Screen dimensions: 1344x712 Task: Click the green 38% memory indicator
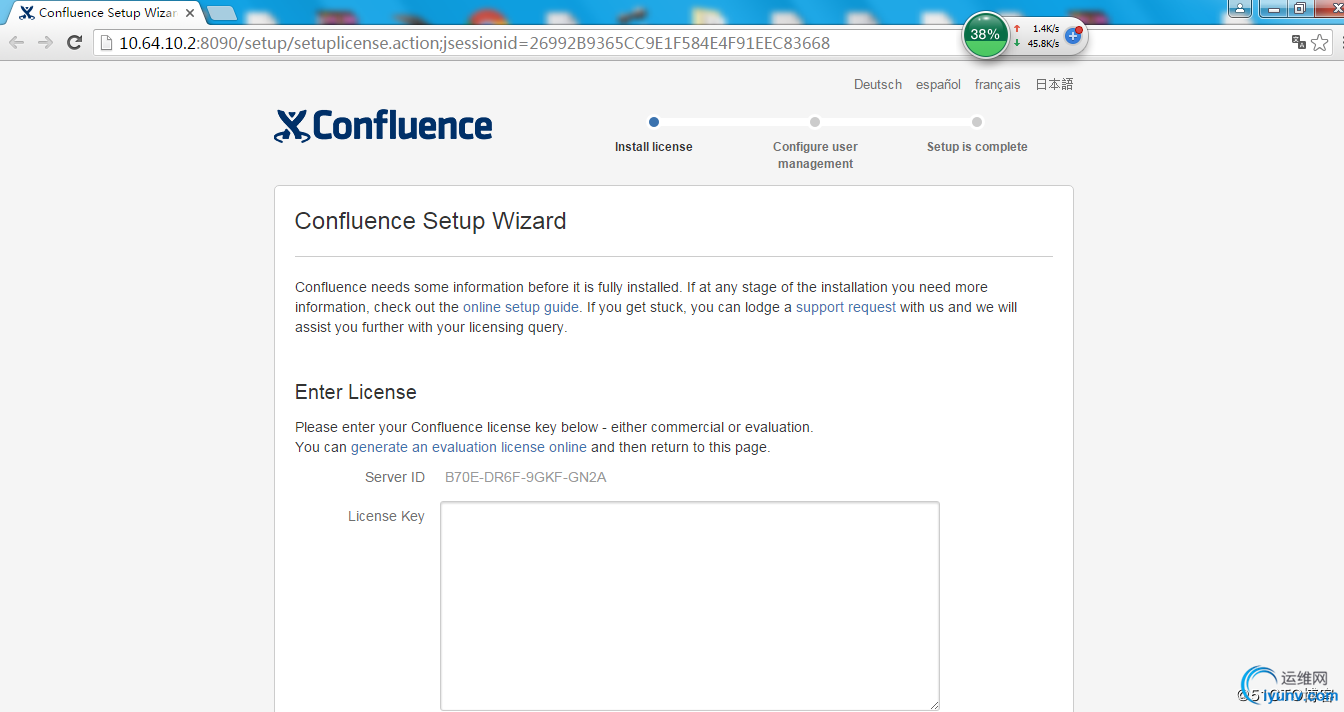[985, 35]
